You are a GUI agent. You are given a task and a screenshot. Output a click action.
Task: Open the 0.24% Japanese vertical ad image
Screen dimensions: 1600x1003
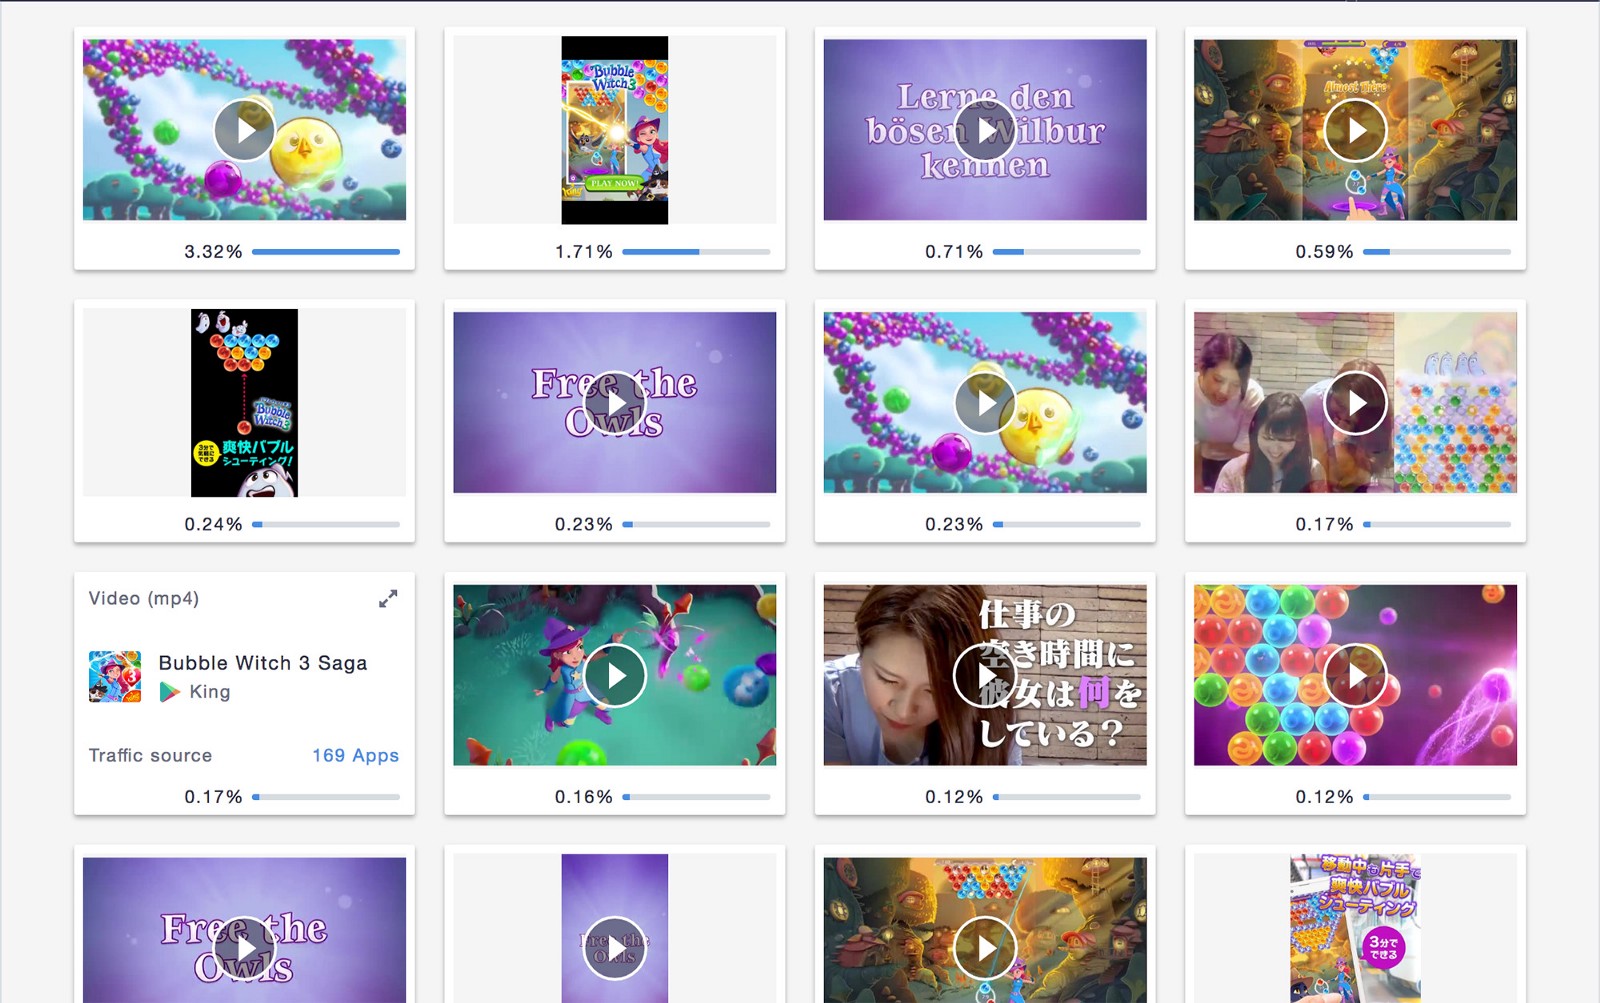click(x=244, y=403)
